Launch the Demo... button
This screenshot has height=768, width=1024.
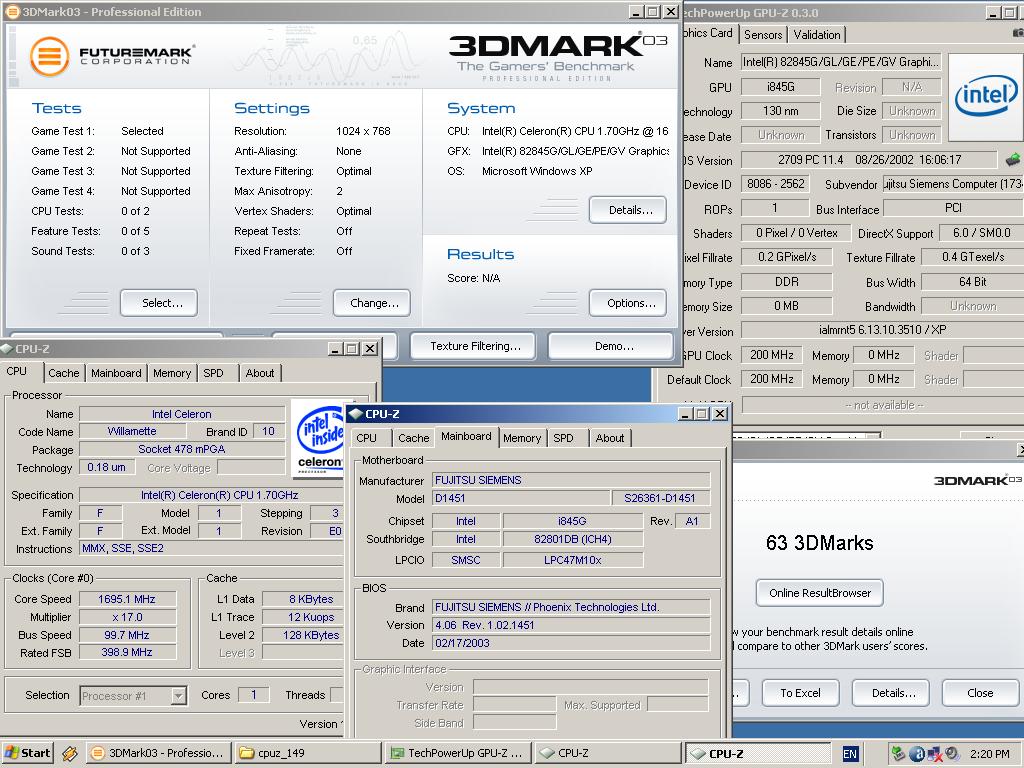[611, 346]
